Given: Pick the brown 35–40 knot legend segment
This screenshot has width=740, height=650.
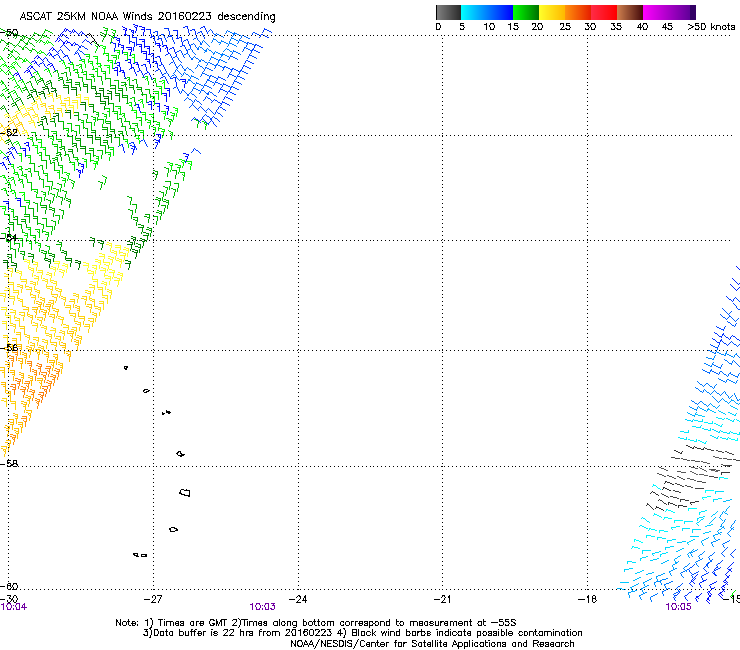Looking at the screenshot, I should 630,12.
